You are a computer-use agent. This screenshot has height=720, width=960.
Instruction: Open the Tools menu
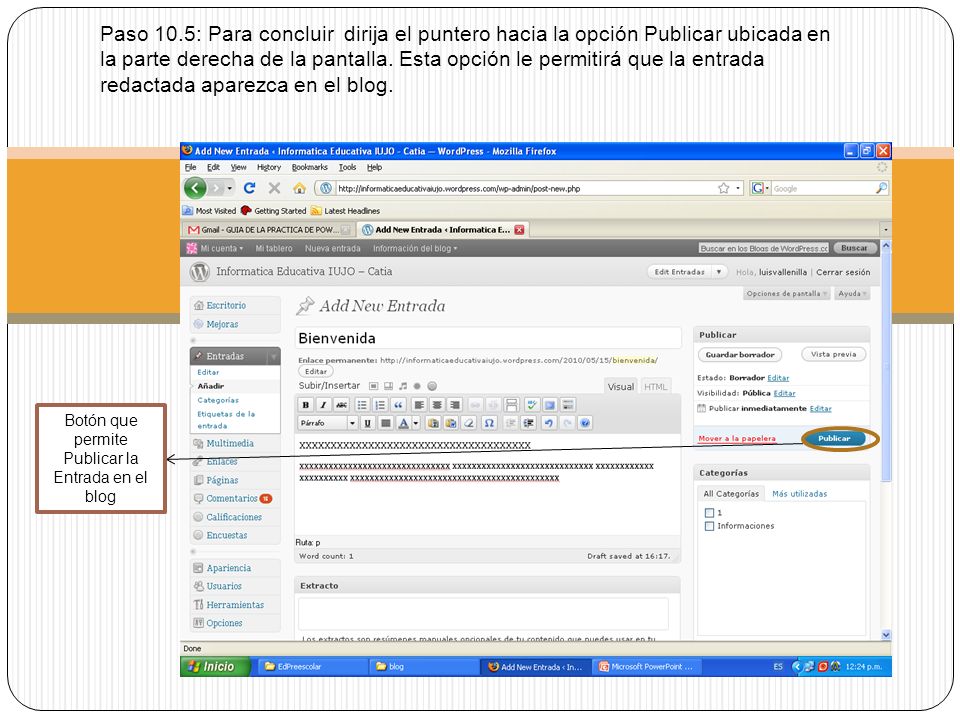pyautogui.click(x=347, y=167)
